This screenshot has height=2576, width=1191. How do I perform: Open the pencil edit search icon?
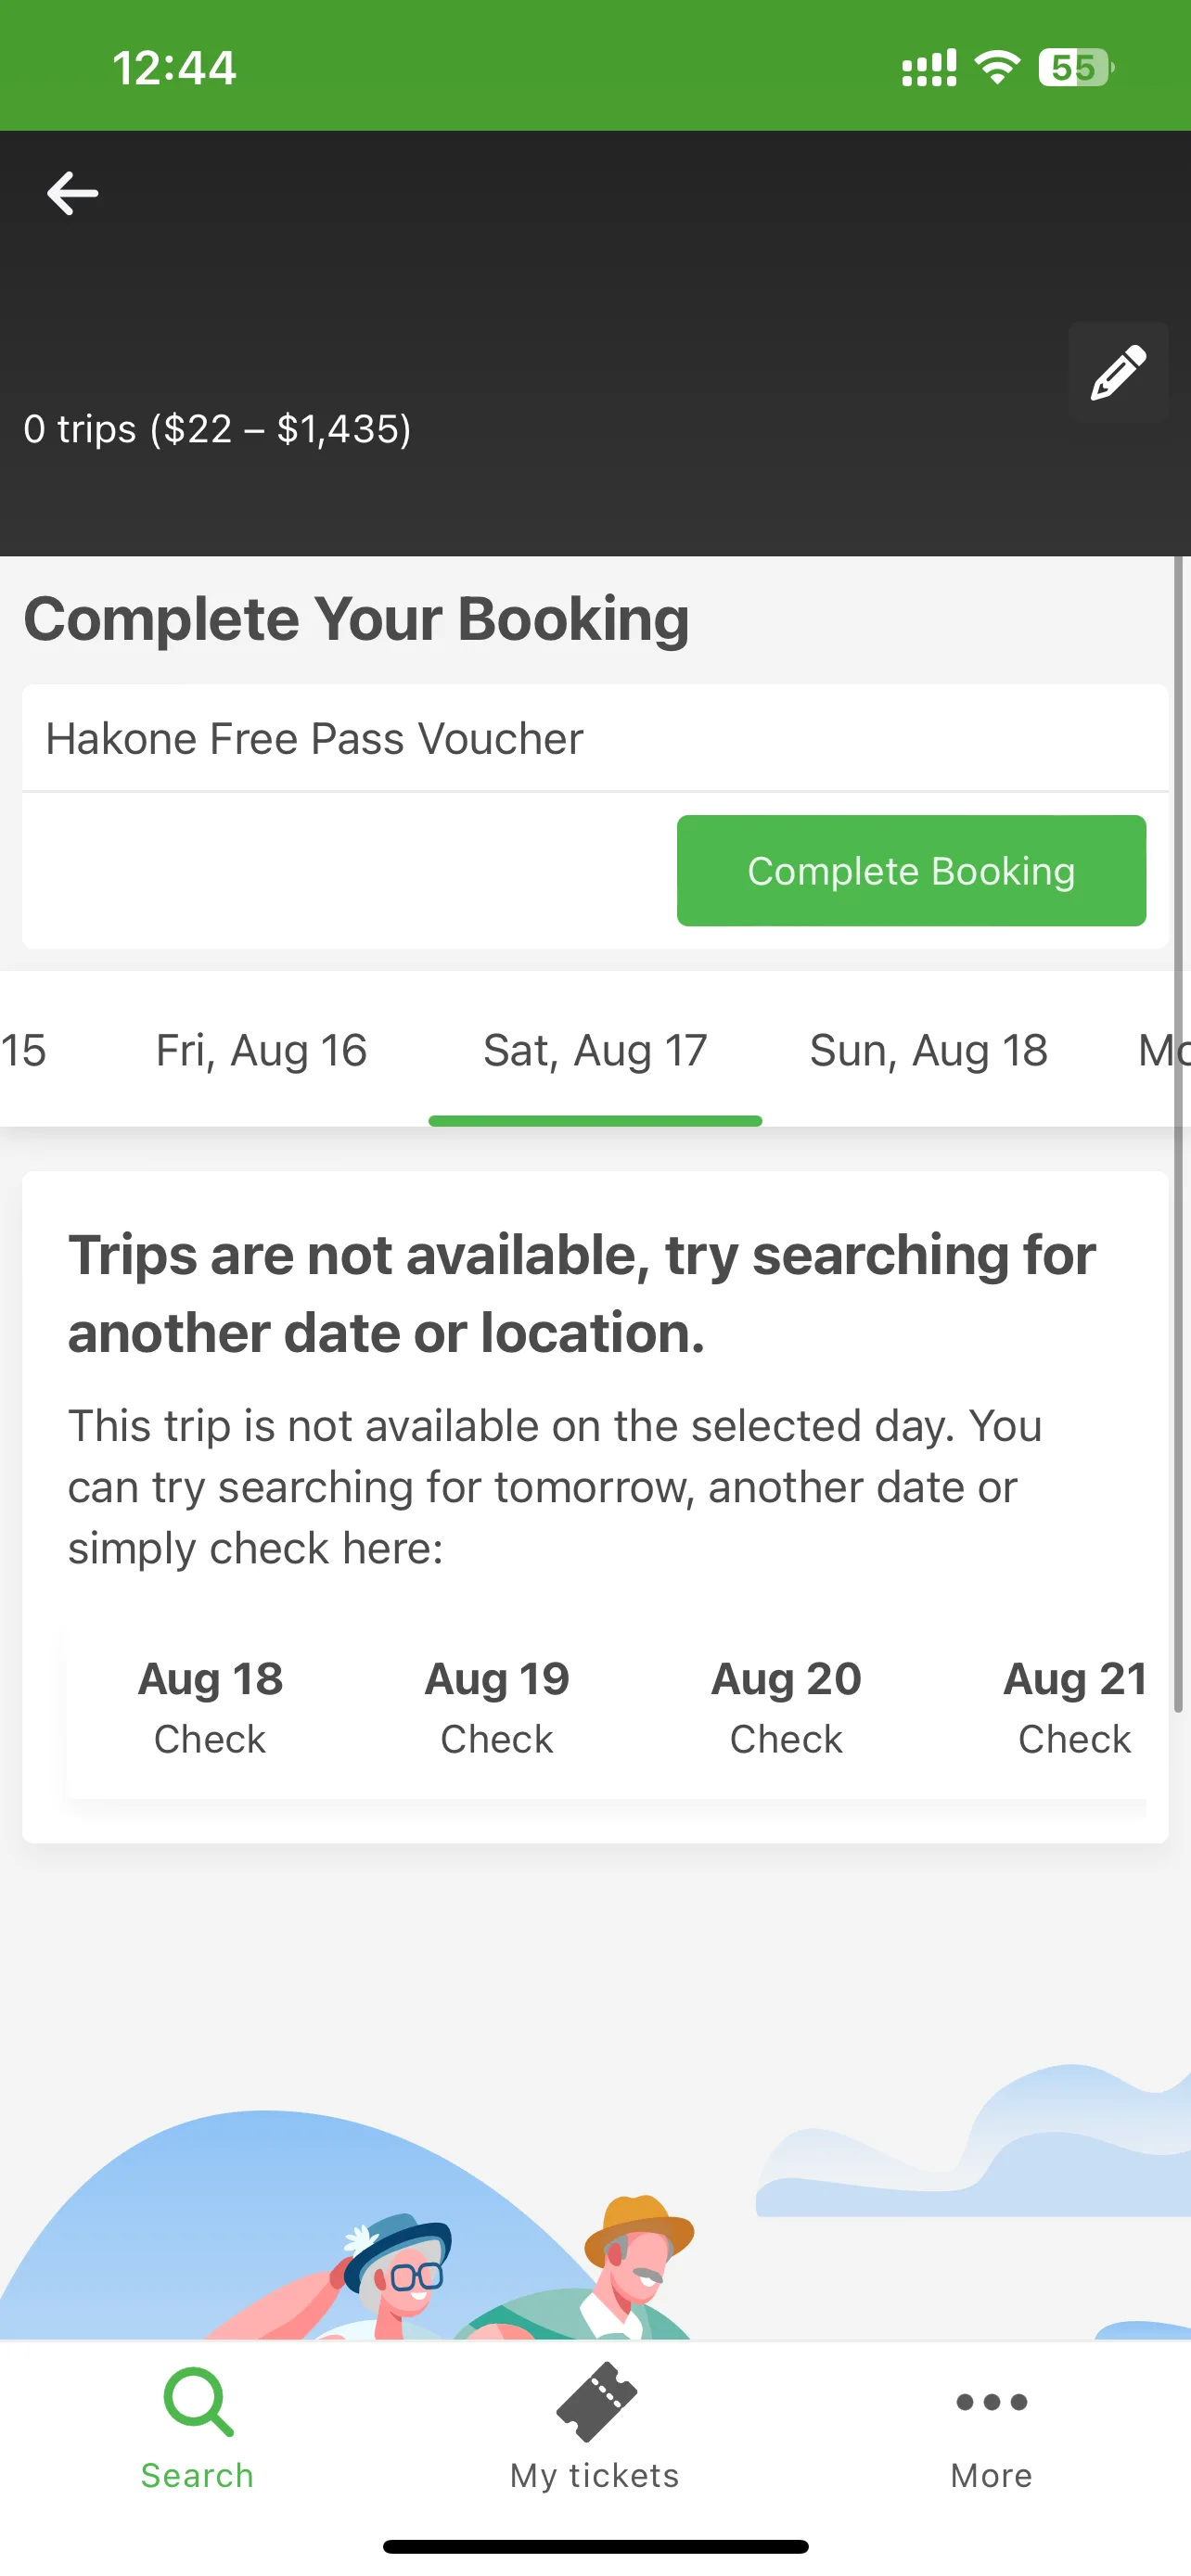tap(1118, 372)
